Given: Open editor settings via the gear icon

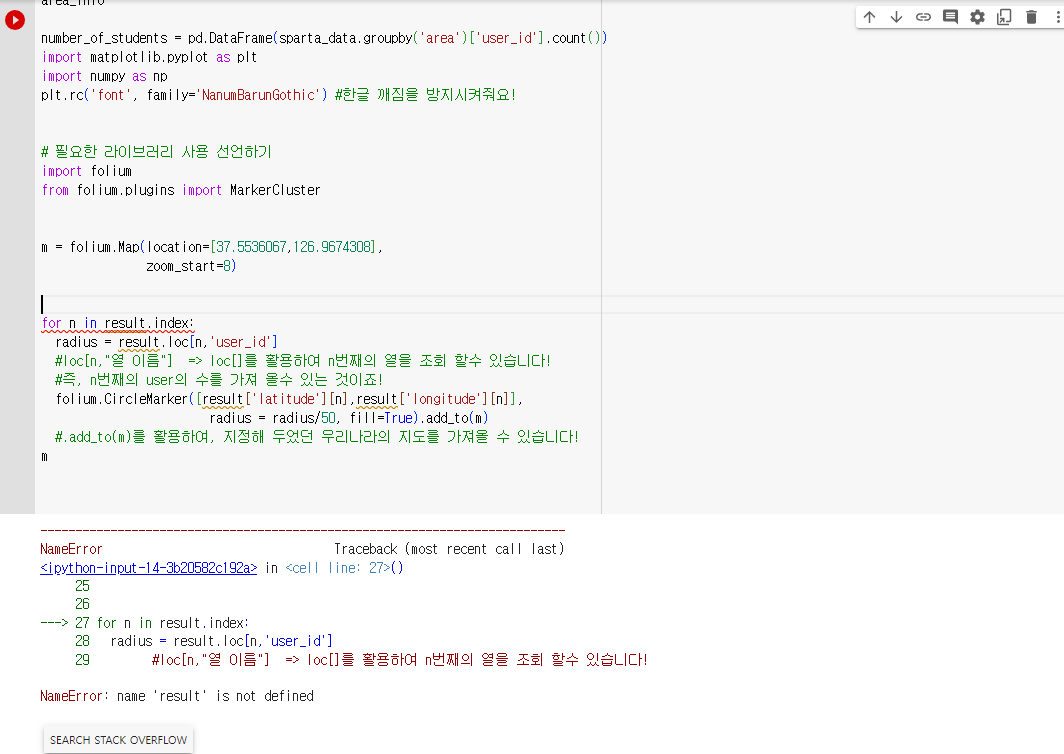Looking at the screenshot, I should (x=977, y=17).
